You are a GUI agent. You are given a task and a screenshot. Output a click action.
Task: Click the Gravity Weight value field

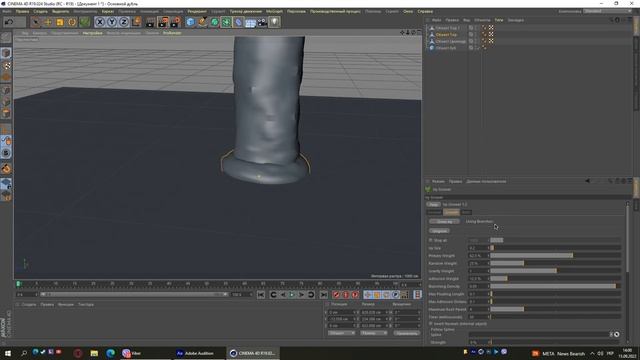tap(478, 271)
